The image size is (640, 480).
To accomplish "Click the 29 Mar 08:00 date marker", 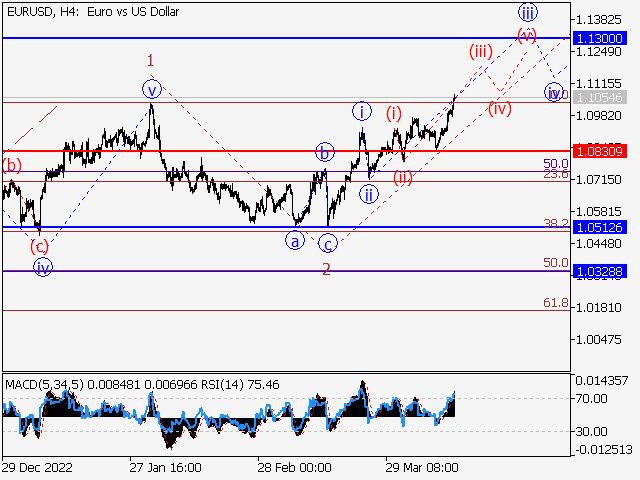I will pyautogui.click(x=422, y=467).
